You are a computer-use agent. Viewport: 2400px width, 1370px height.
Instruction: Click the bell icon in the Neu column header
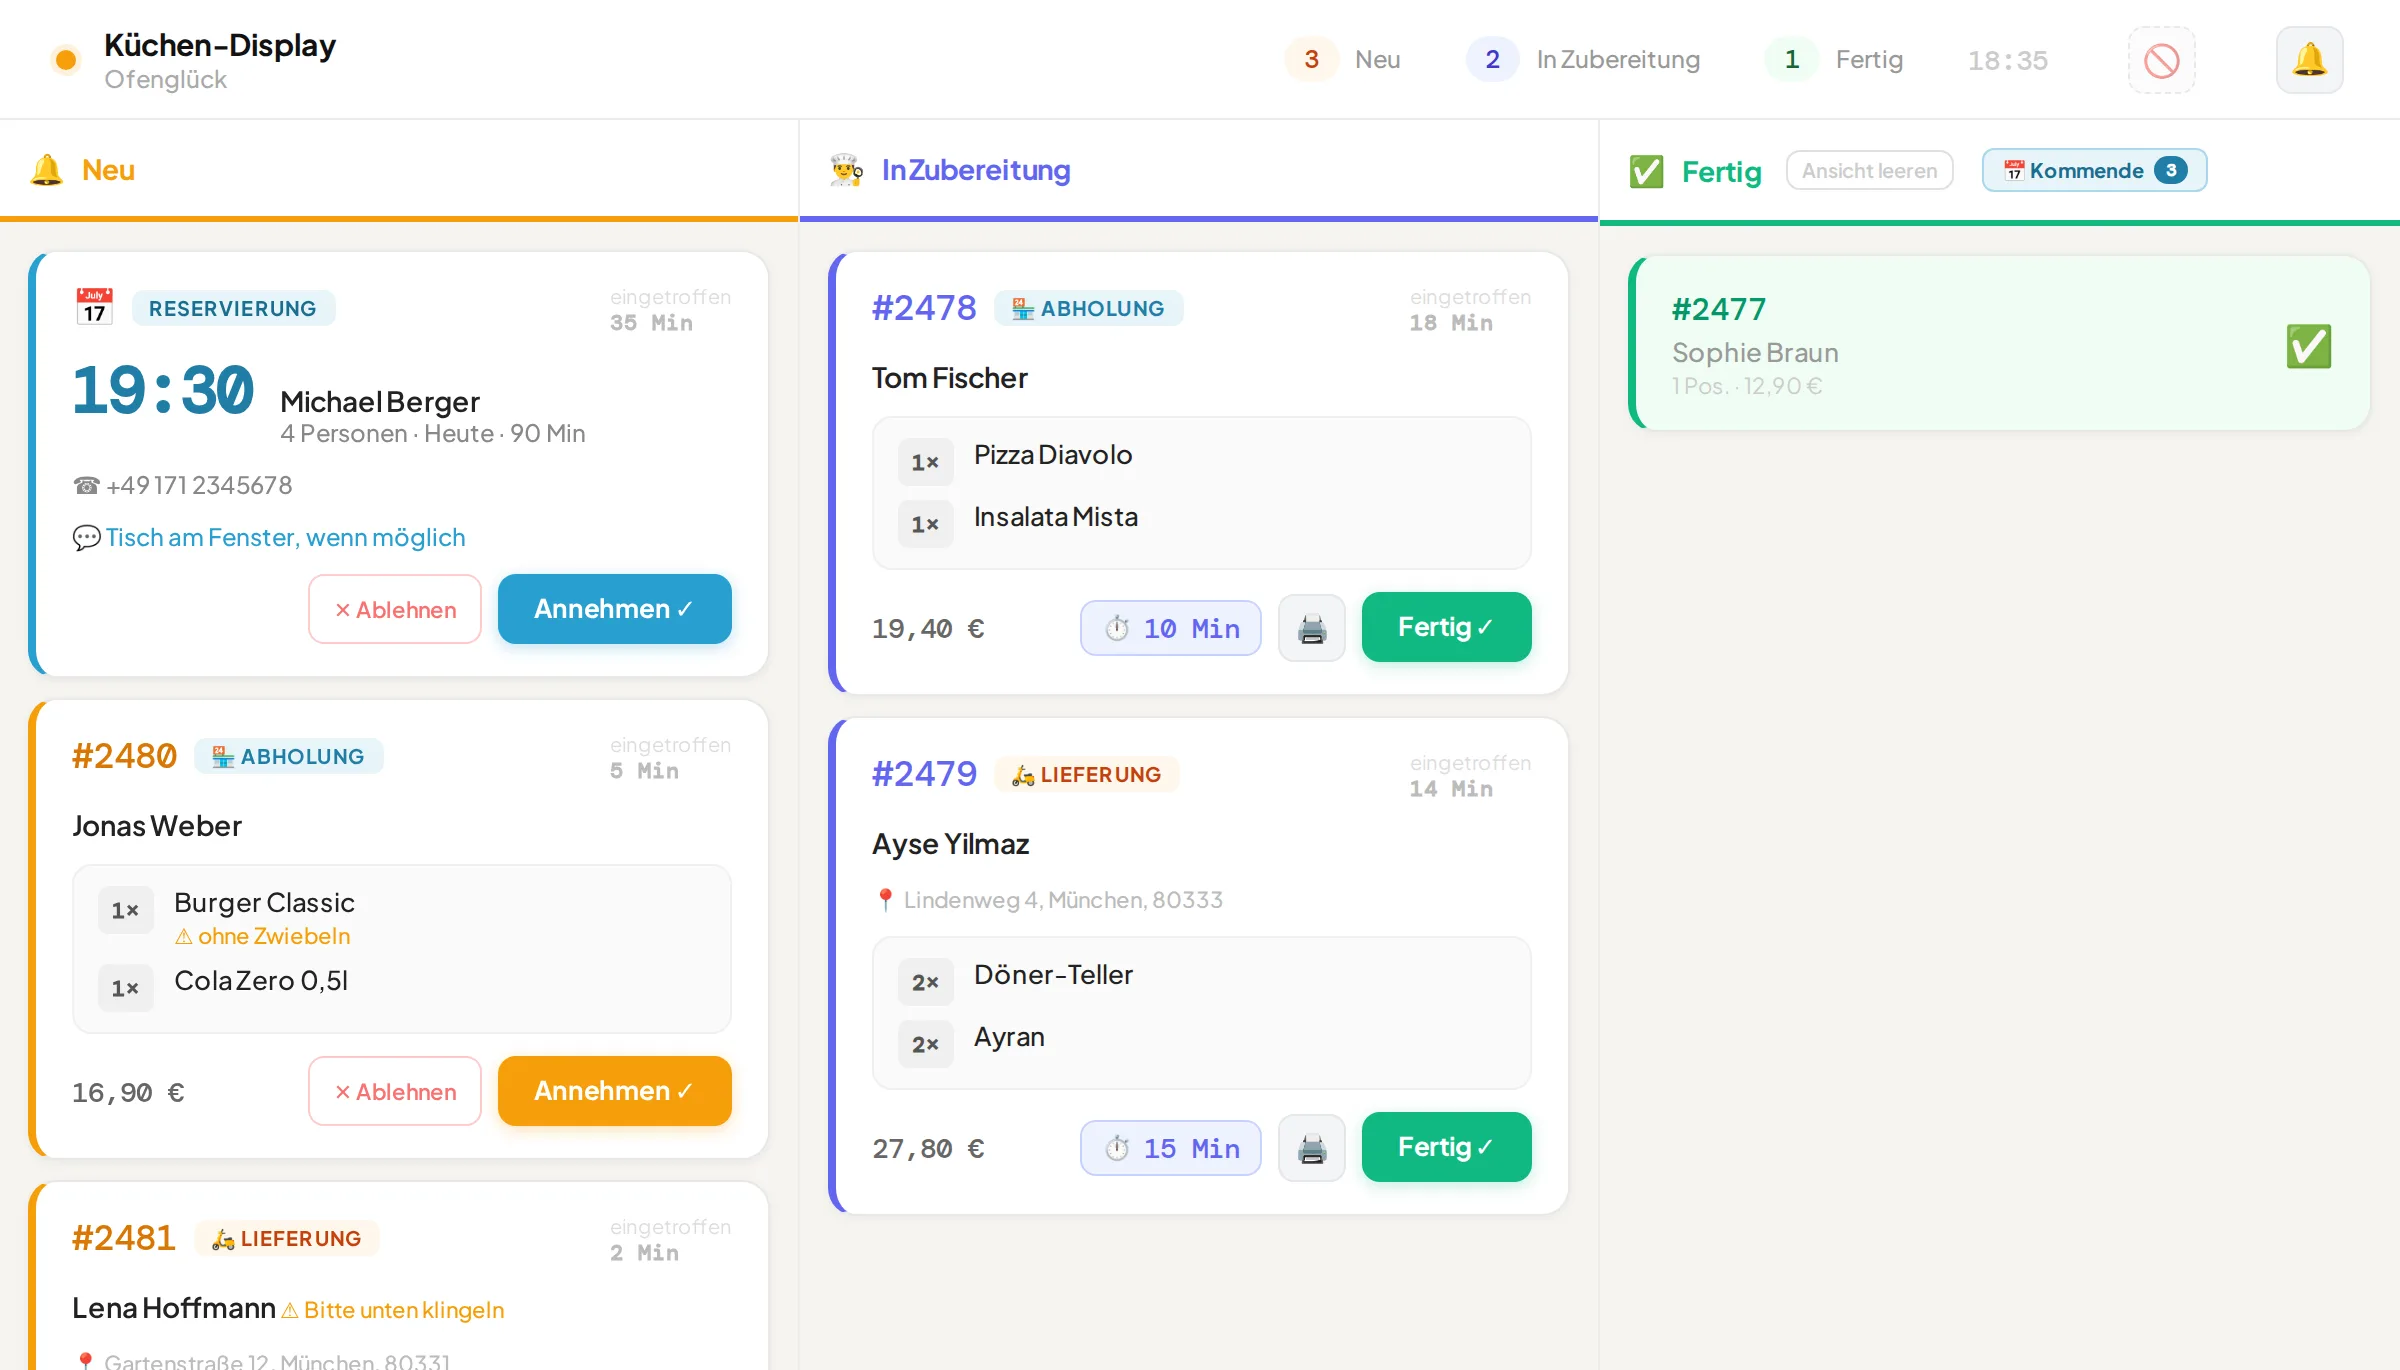pos(46,170)
